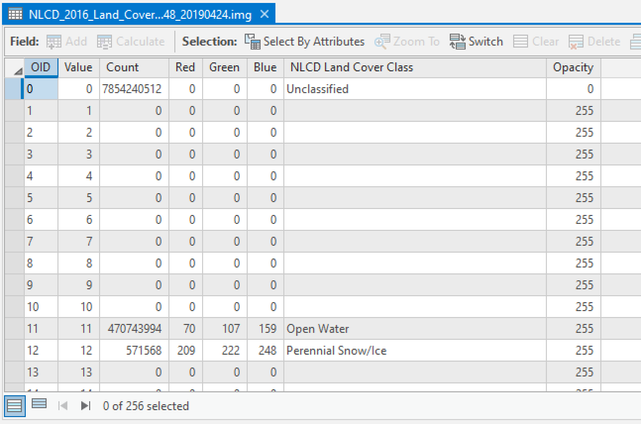Switch the selection
The height and width of the screenshot is (424, 641).
point(476,41)
